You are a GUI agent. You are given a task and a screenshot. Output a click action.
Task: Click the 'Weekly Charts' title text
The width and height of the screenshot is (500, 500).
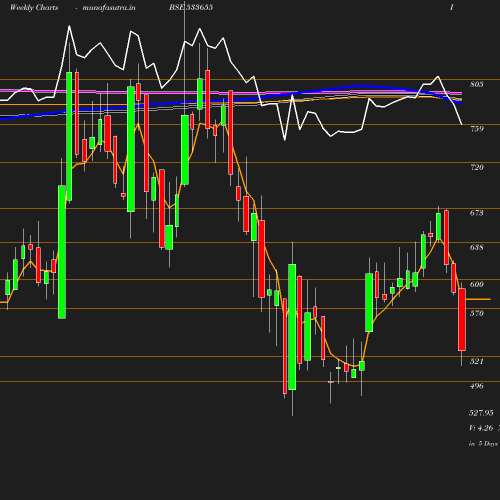tap(34, 8)
